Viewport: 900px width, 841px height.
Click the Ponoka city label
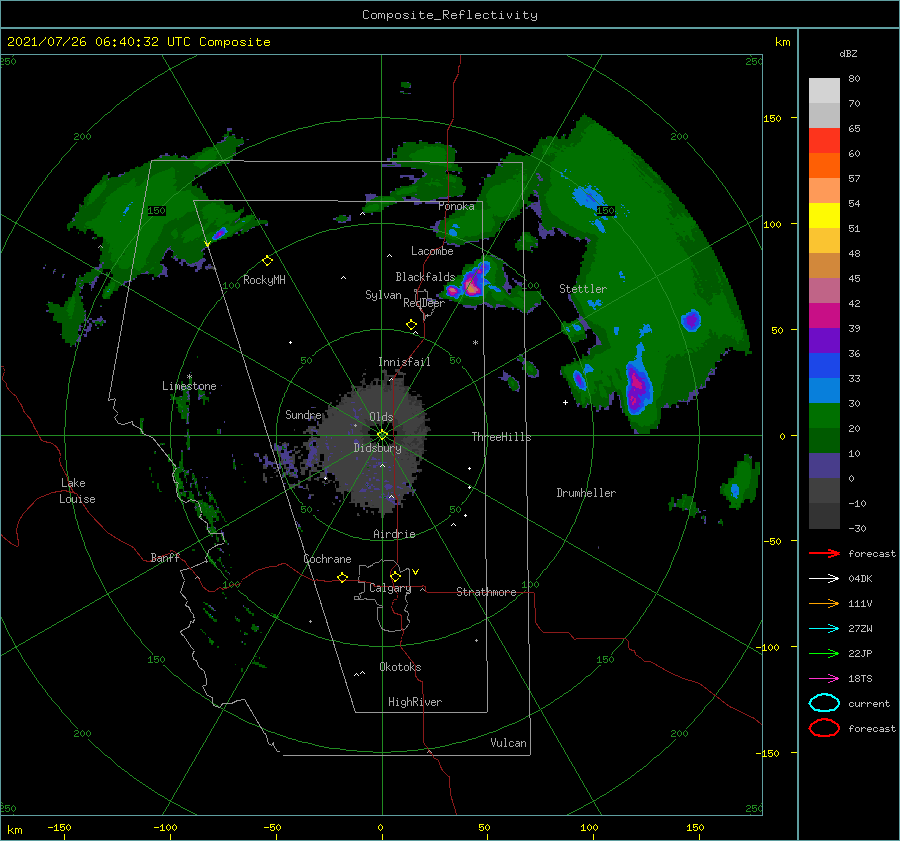click(x=456, y=206)
